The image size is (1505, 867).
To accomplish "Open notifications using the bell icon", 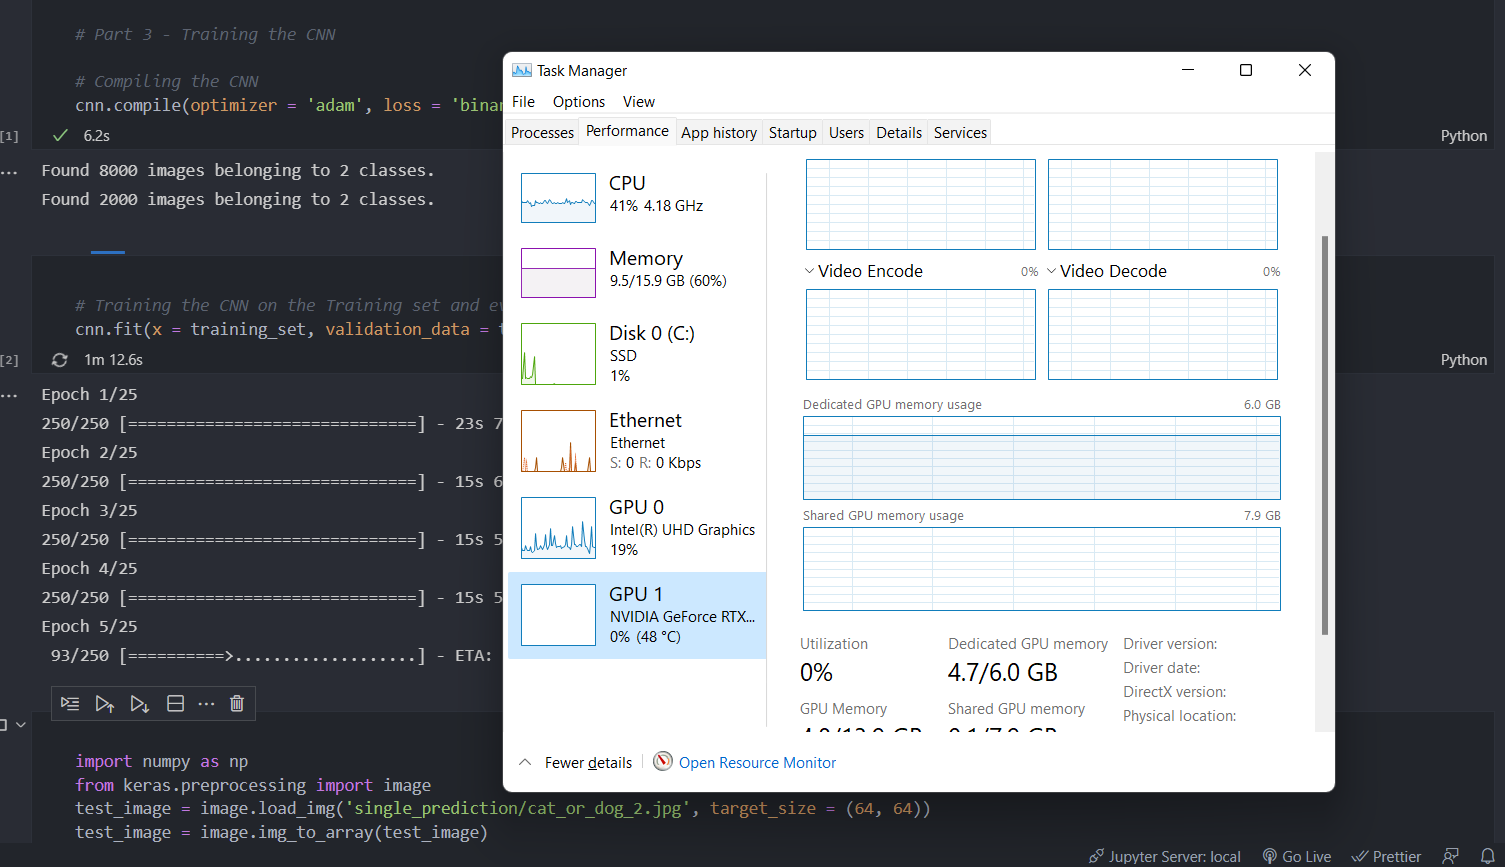I will pos(1491,856).
